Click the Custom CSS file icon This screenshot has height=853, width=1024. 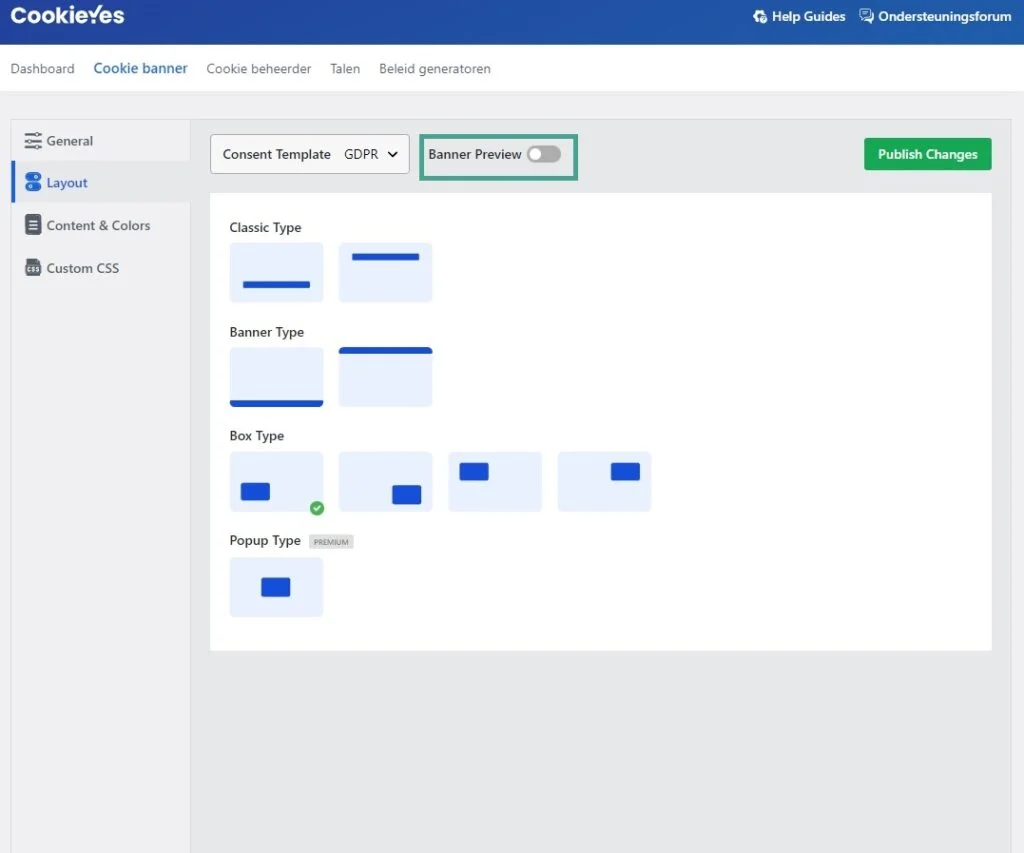pyautogui.click(x=33, y=268)
